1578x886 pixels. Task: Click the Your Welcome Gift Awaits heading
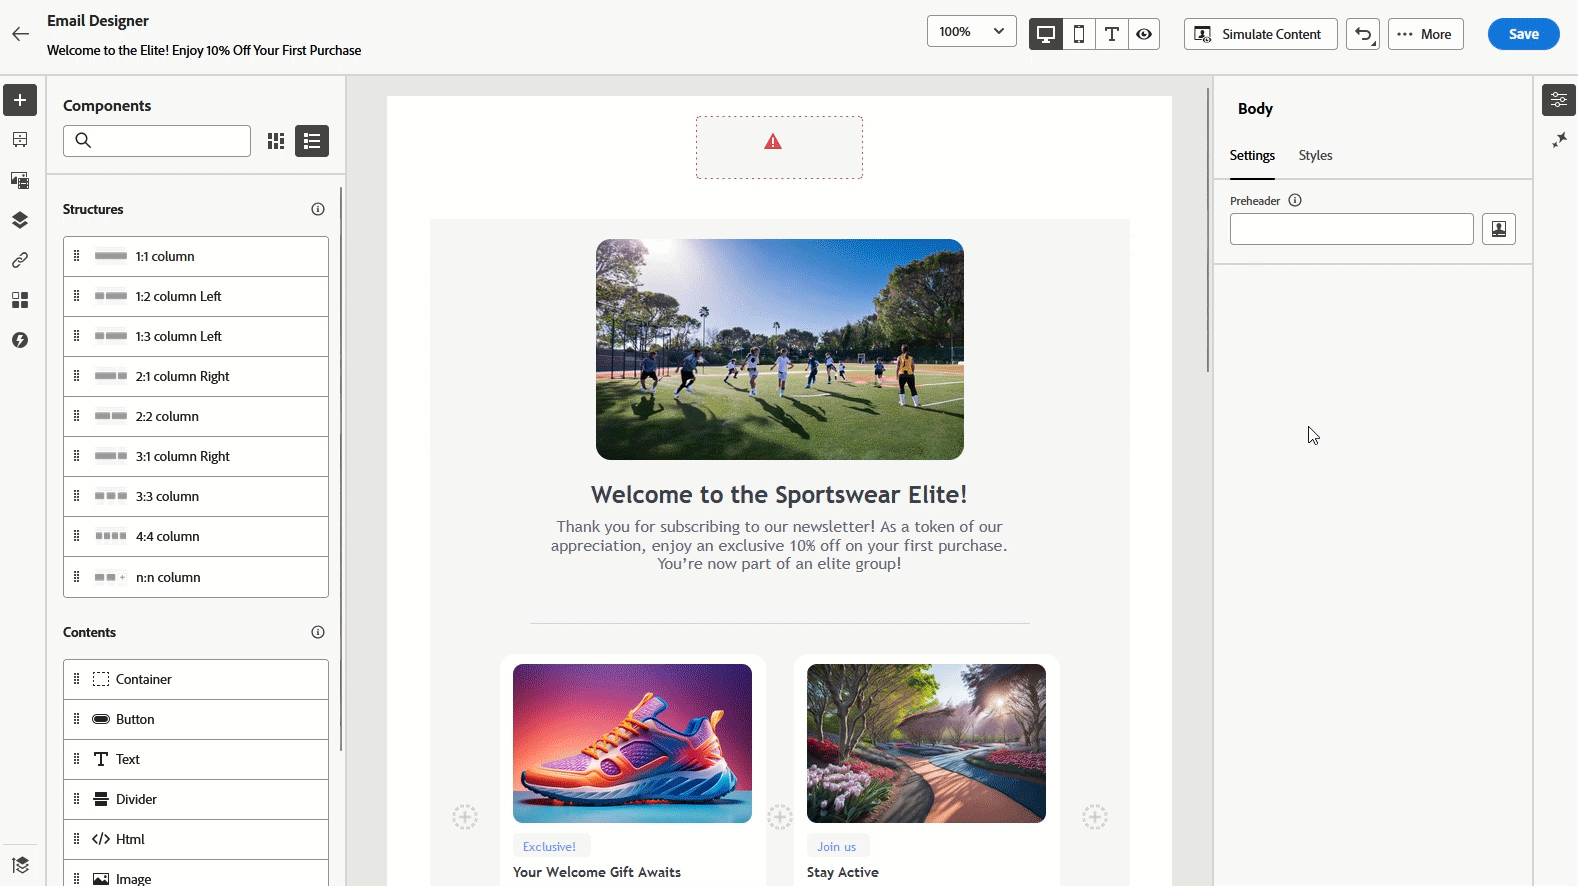click(597, 872)
